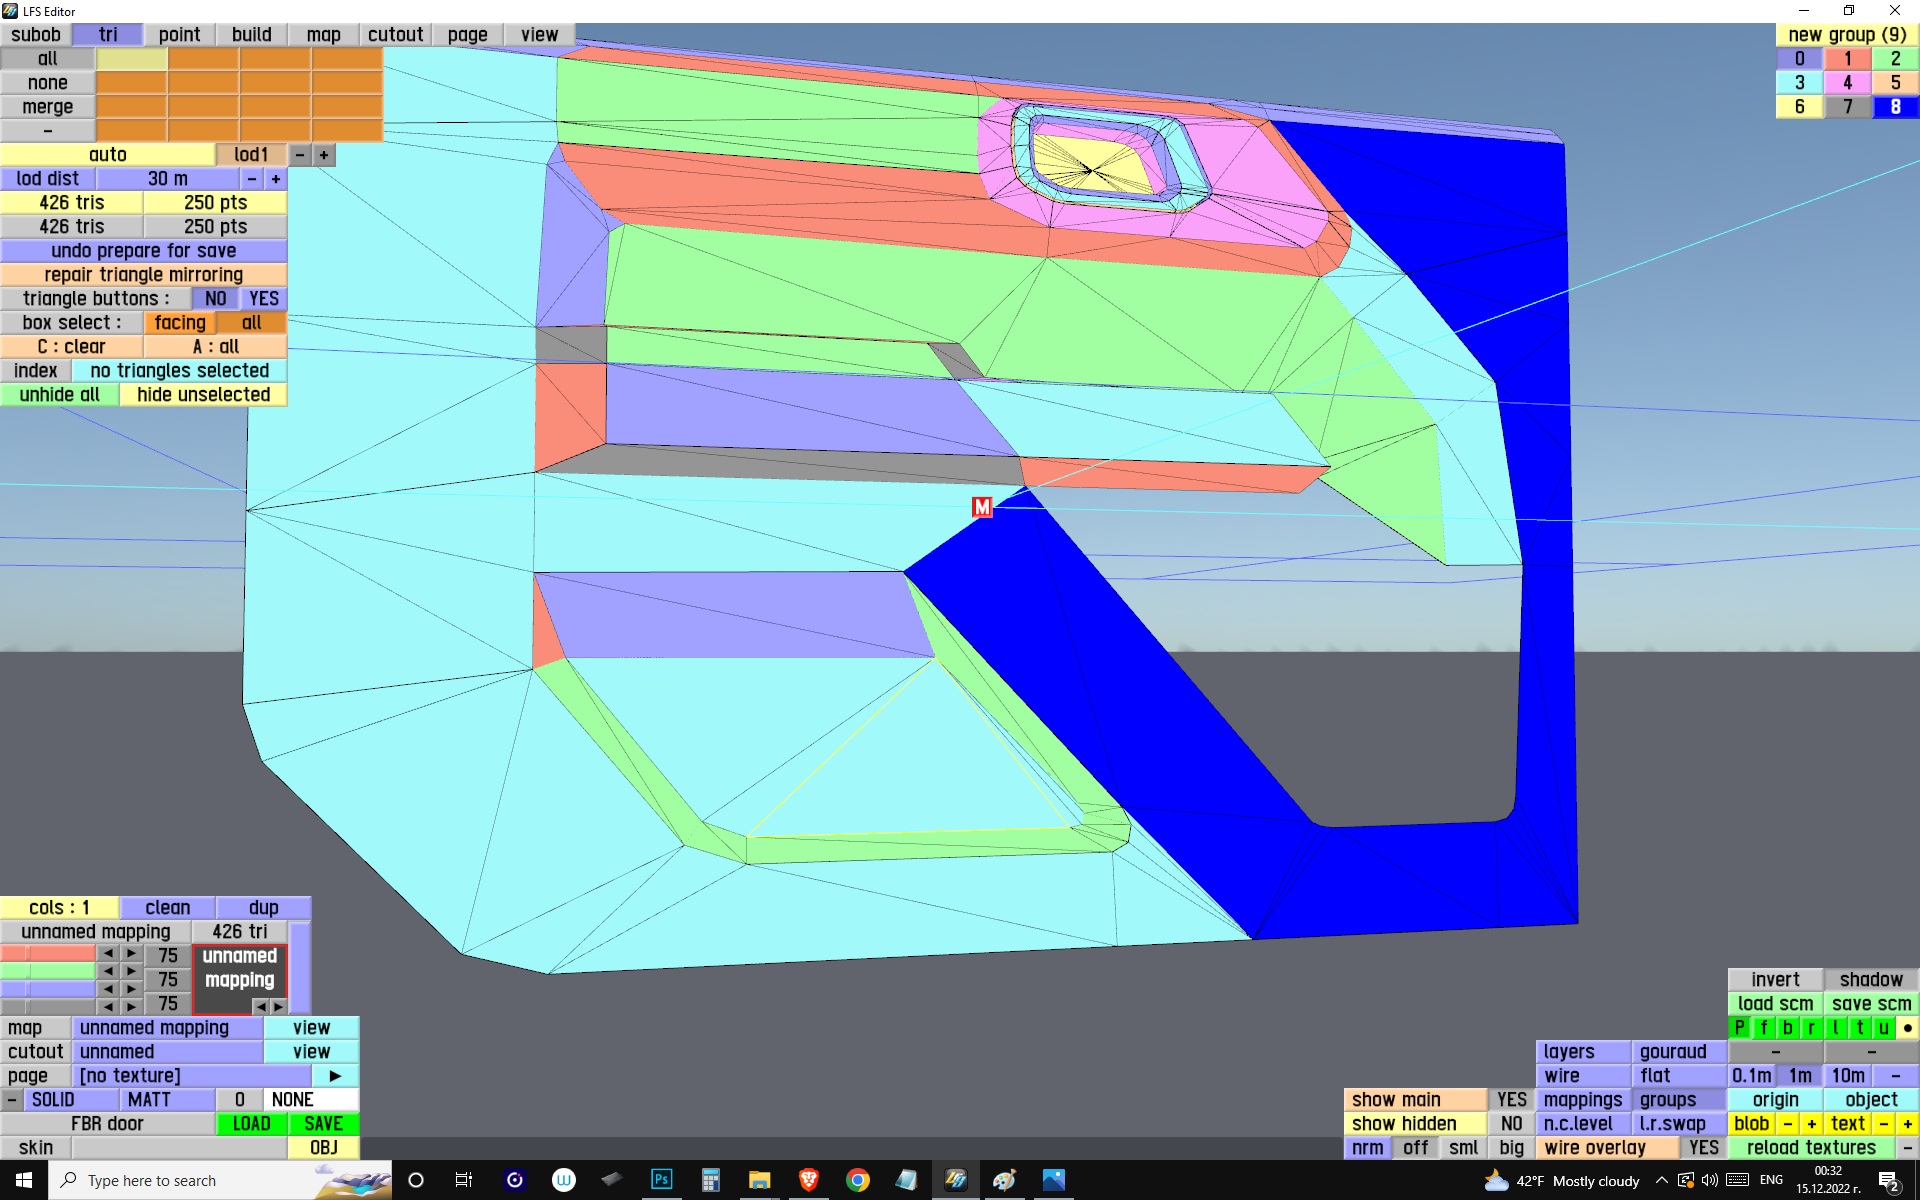Open Photoshop from the taskbar
Image resolution: width=1920 pixels, height=1200 pixels.
(661, 1180)
